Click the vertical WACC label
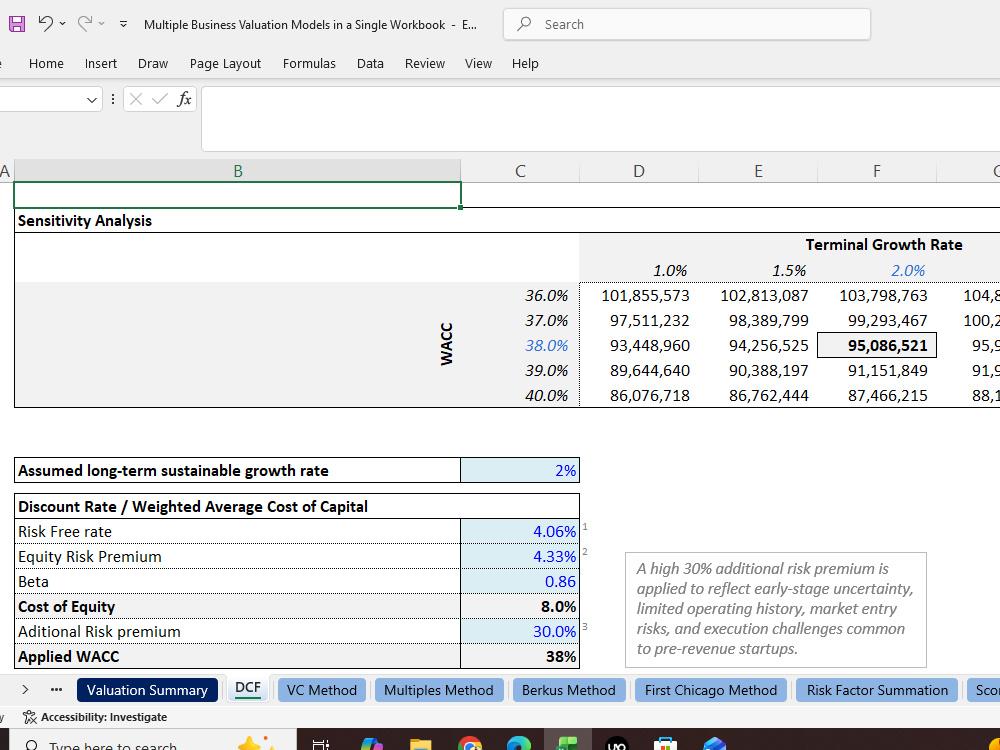Image resolution: width=1000 pixels, height=750 pixels. 446,344
